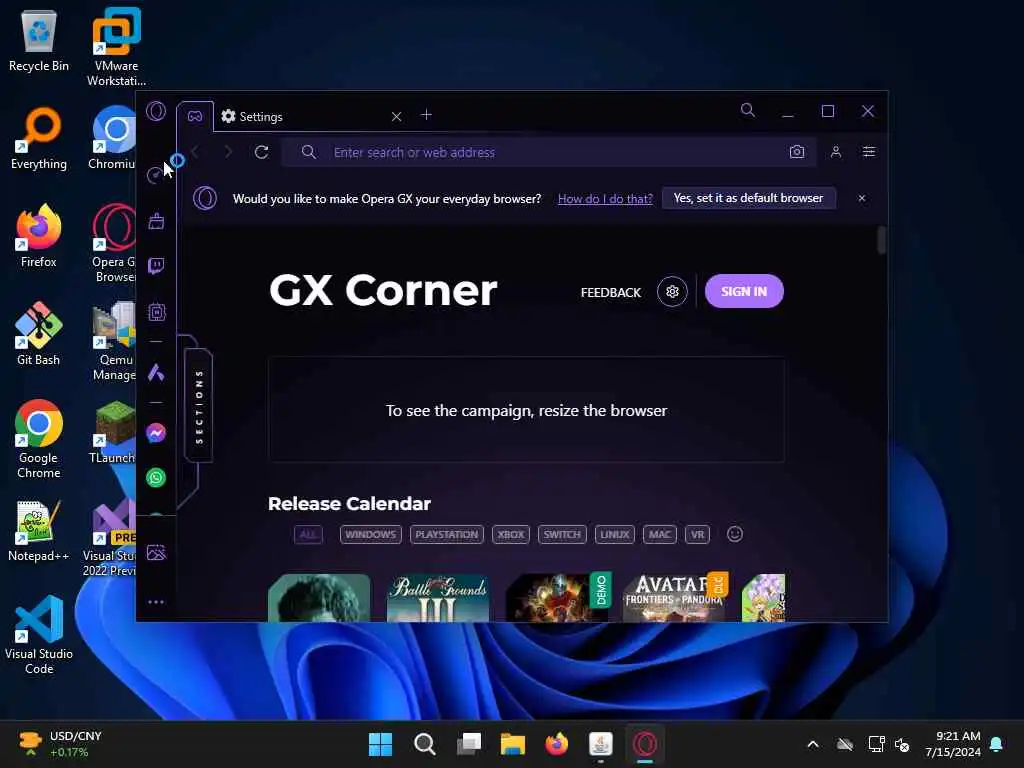This screenshot has width=1024, height=768.
Task: Dismiss the default browser prompt
Action: coord(862,198)
